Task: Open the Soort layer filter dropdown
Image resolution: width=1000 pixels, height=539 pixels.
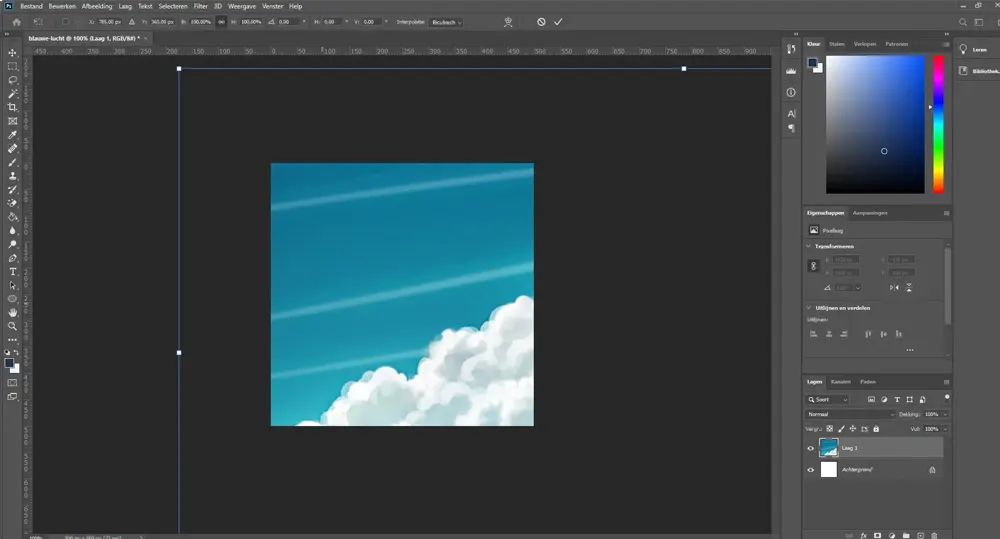Action: coord(828,400)
